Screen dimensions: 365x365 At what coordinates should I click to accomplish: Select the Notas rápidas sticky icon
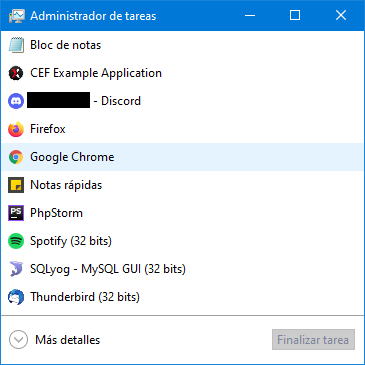point(16,185)
